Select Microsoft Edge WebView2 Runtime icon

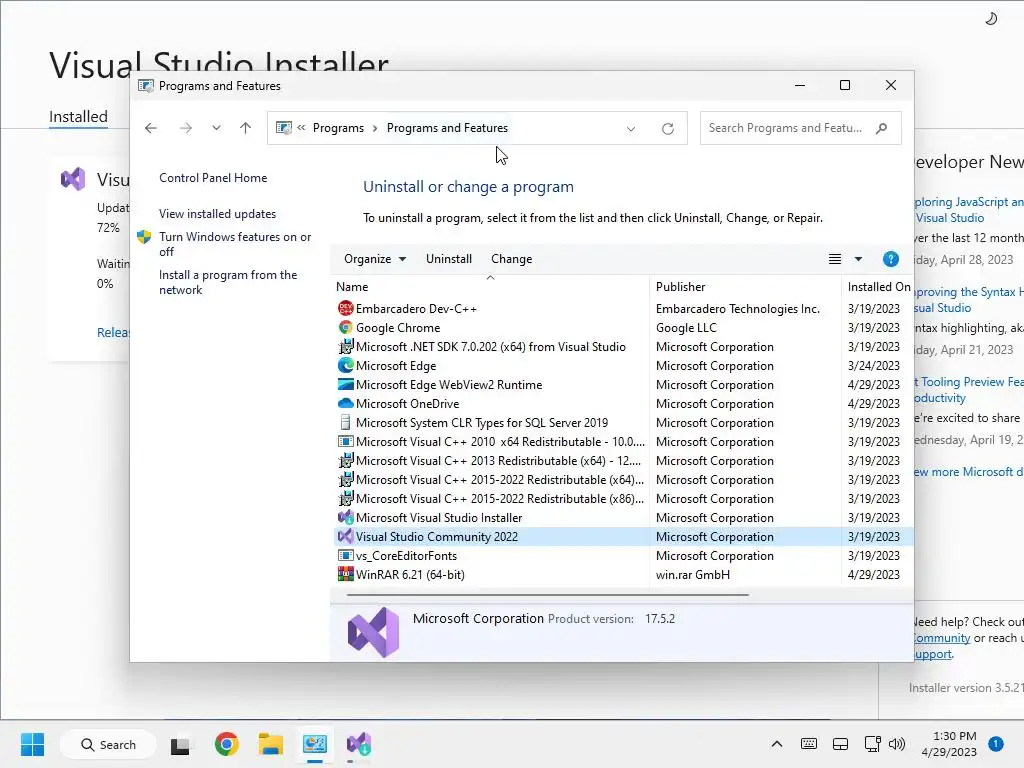pos(345,384)
